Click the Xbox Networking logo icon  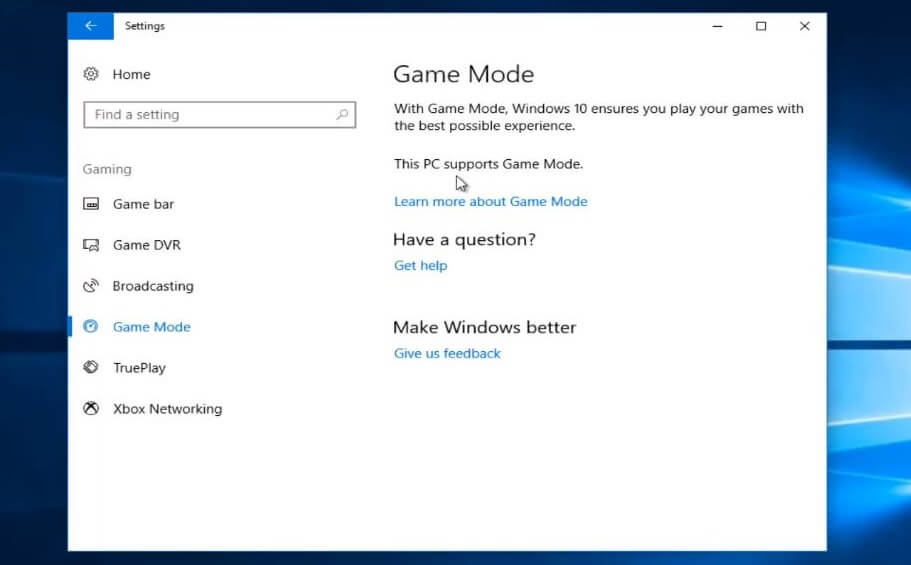click(91, 409)
